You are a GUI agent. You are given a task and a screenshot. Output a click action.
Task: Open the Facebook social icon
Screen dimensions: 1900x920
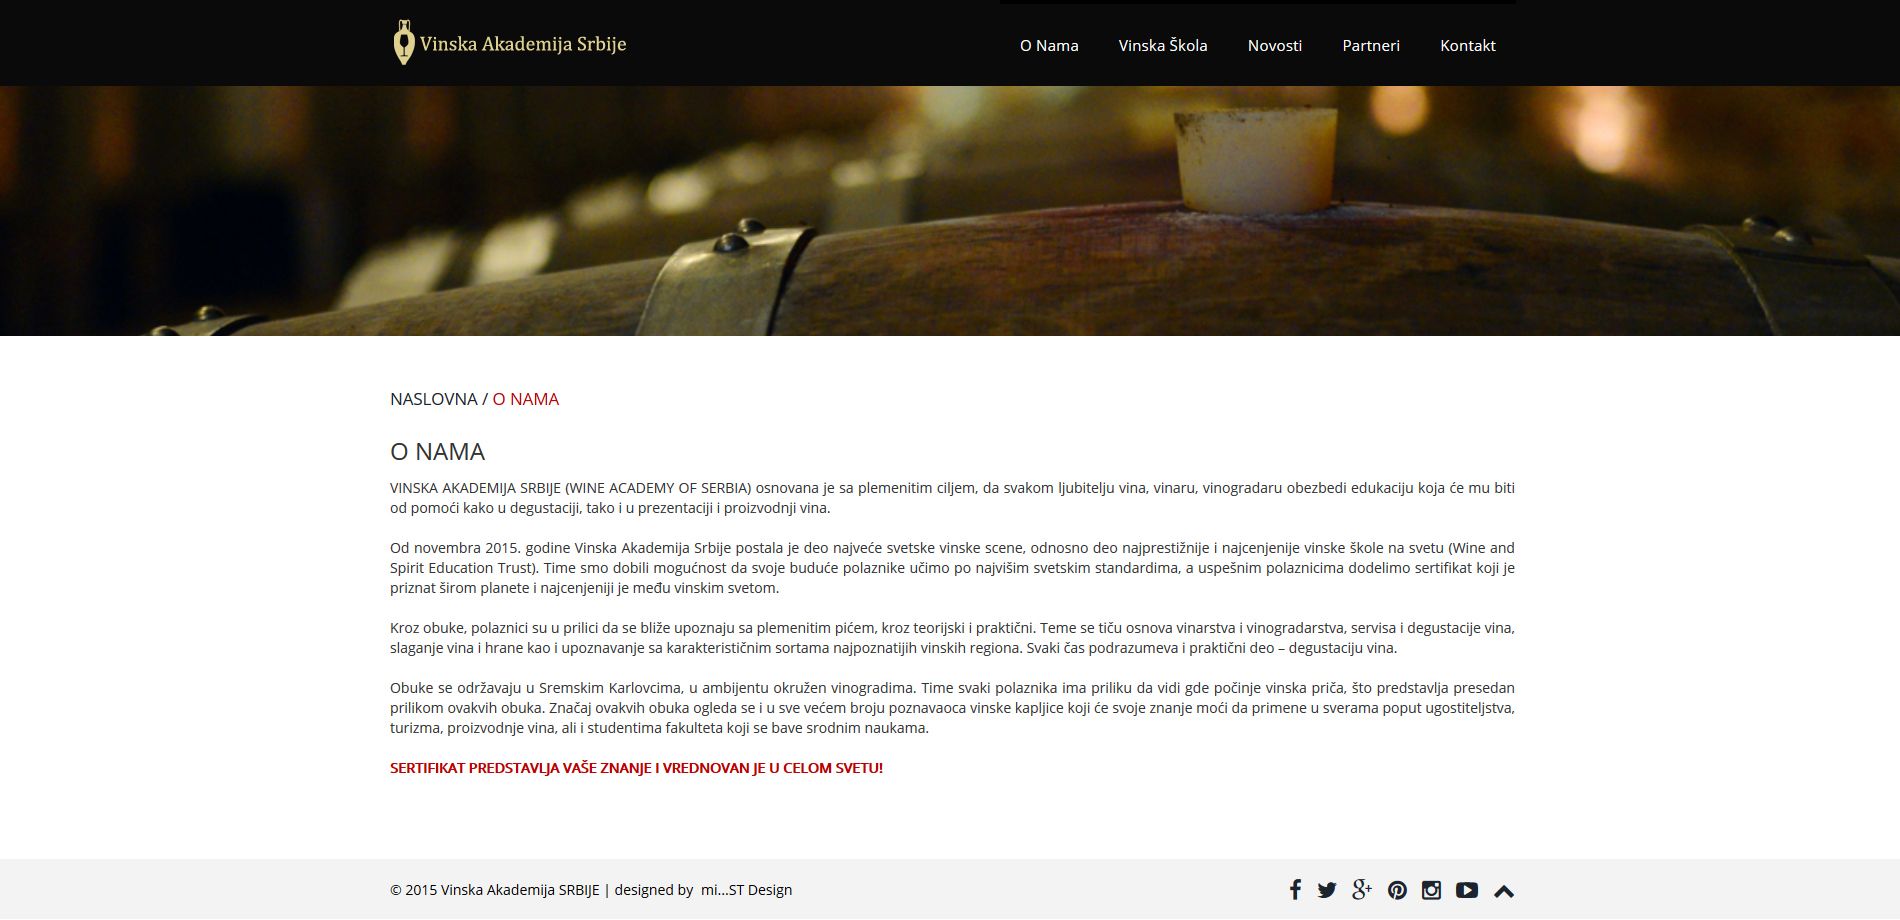point(1295,890)
